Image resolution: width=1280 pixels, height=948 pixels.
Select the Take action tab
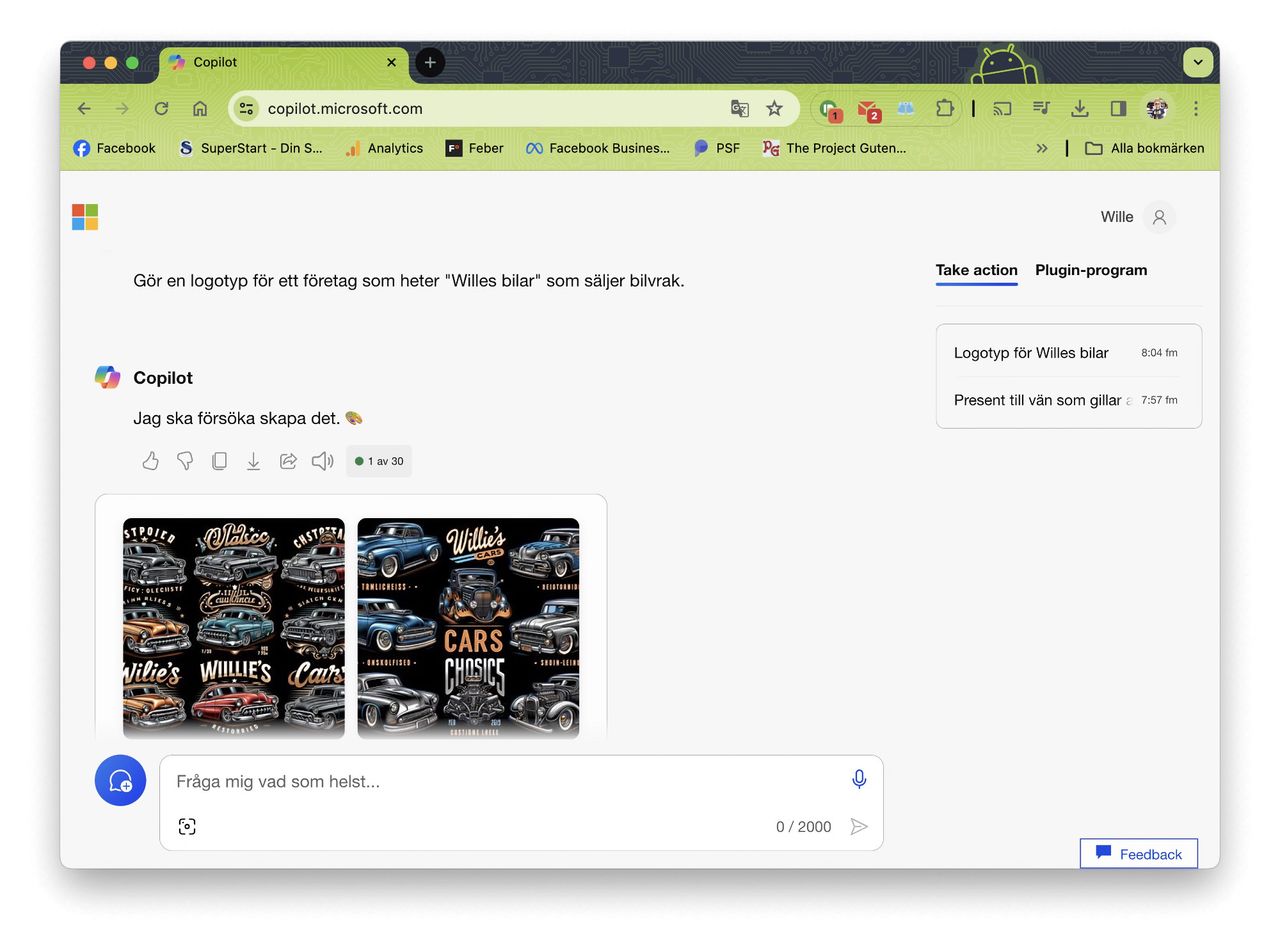(976, 270)
